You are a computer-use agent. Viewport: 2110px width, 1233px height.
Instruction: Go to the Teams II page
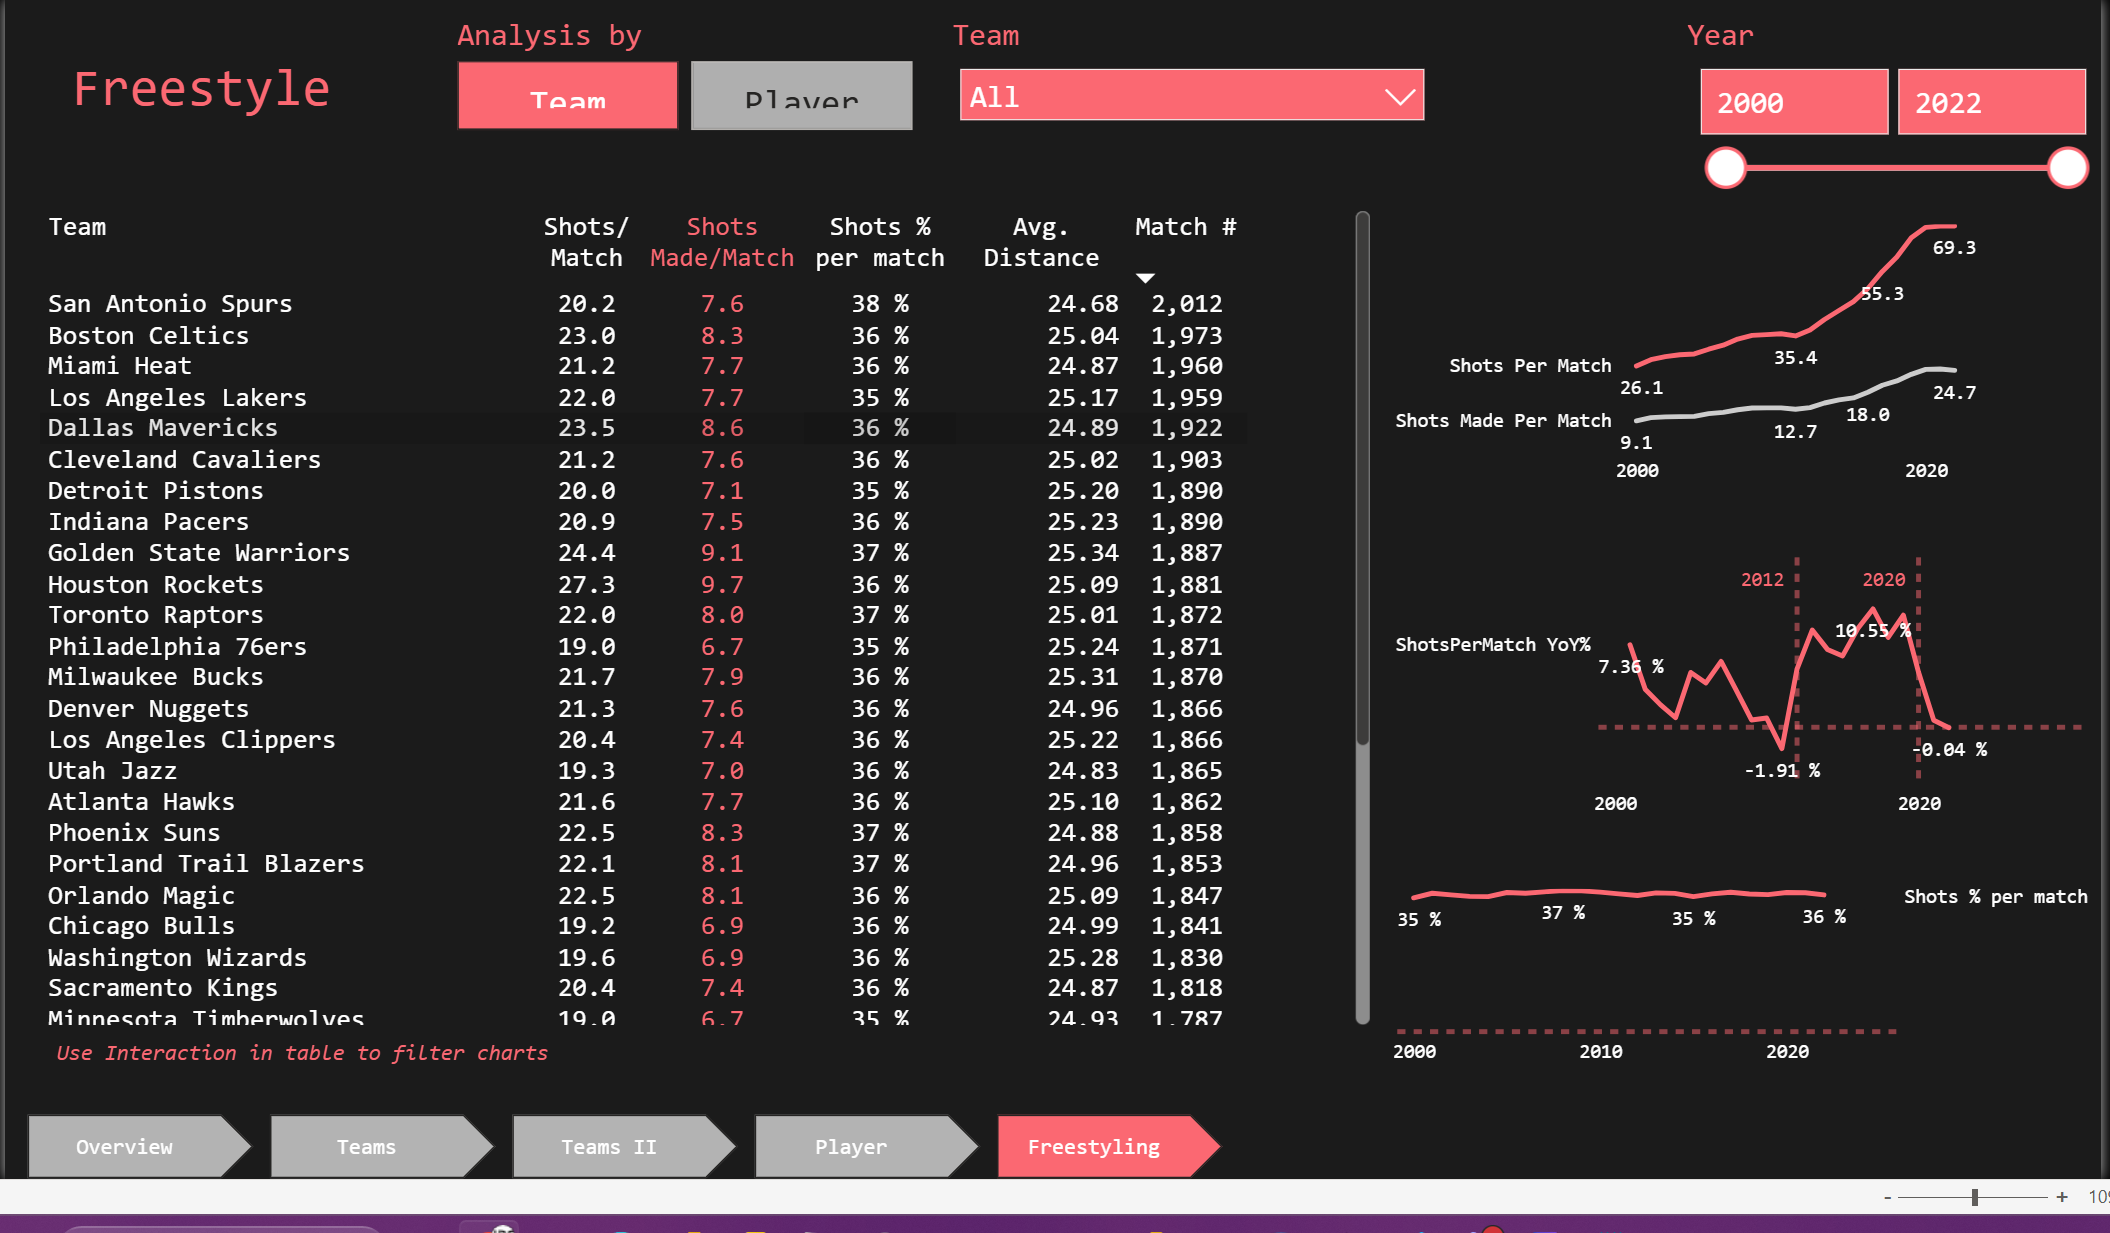[623, 1146]
